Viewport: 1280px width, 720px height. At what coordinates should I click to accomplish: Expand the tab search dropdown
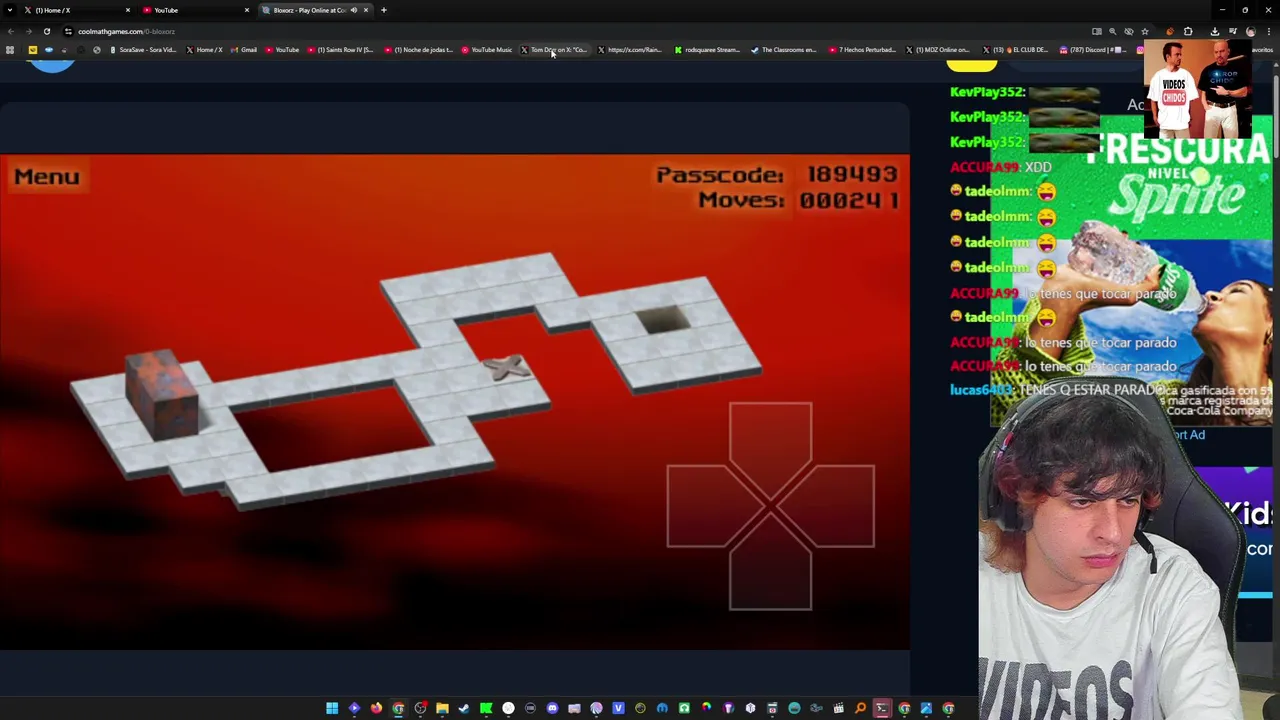coord(10,10)
